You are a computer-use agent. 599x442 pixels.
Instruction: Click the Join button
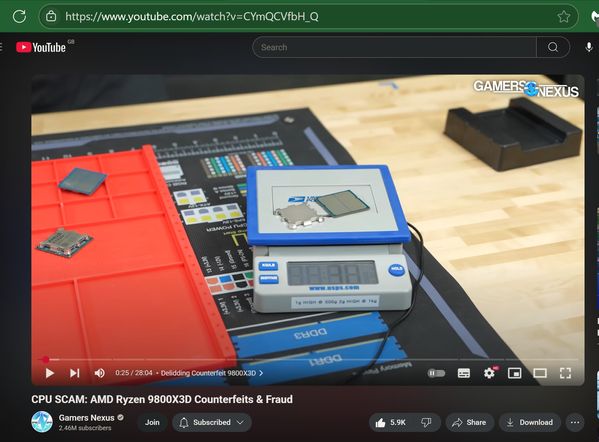point(152,422)
